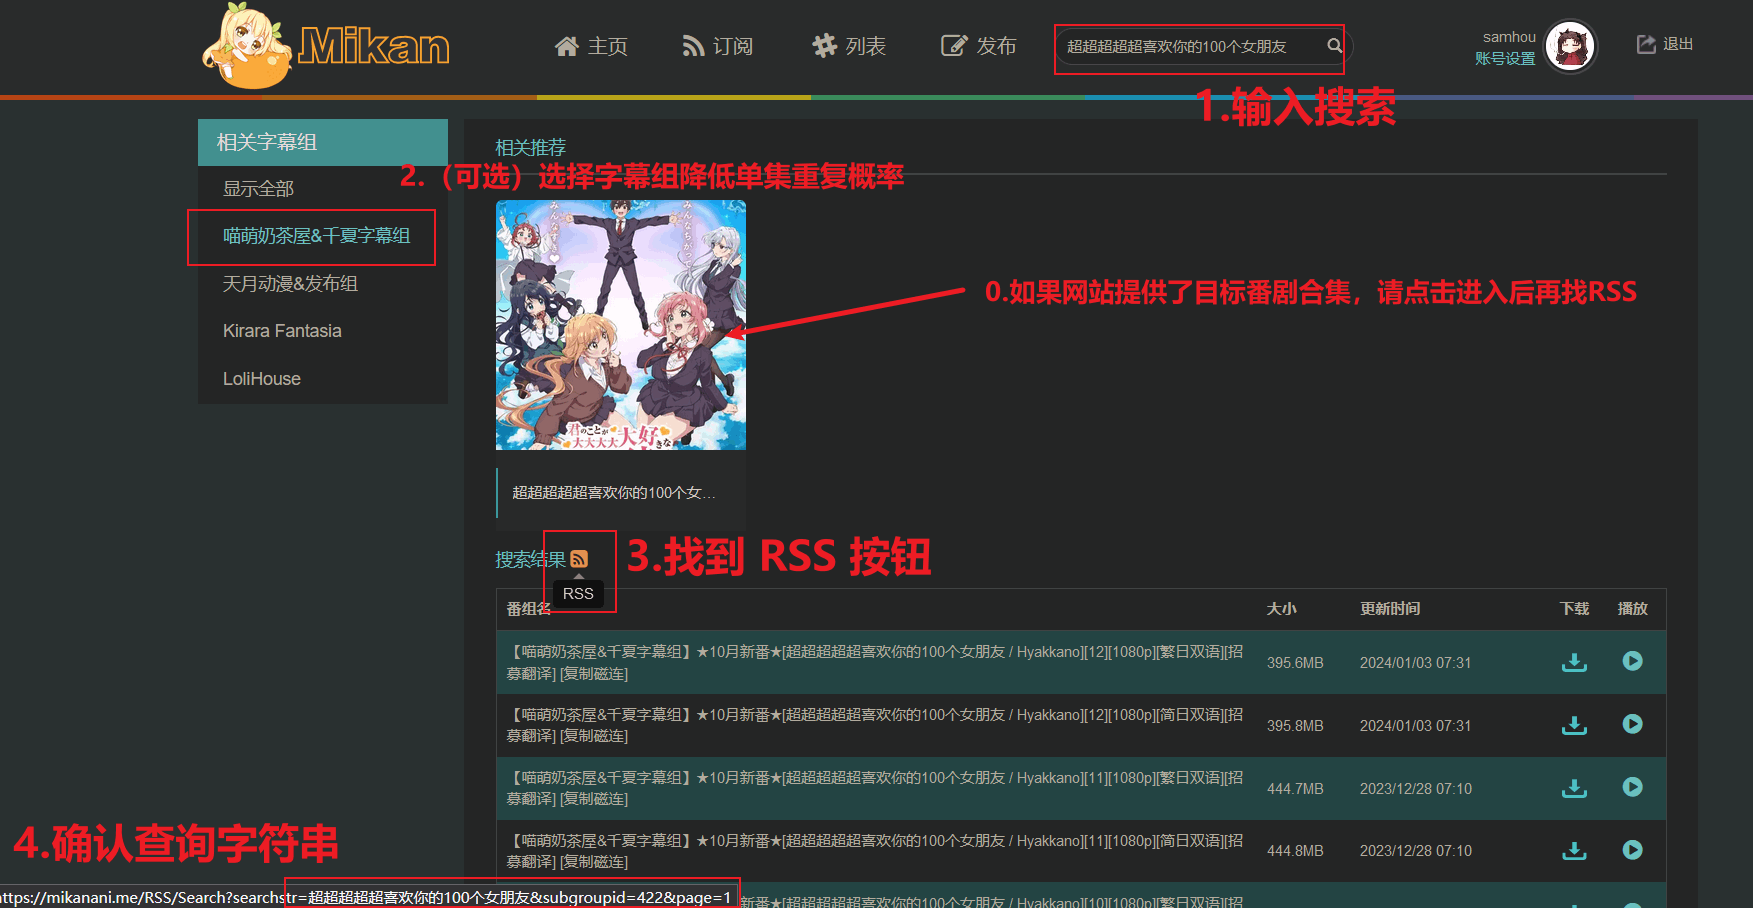This screenshot has height=908, width=1753.
Task: Open 账号设置 account settings
Action: 1505,58
